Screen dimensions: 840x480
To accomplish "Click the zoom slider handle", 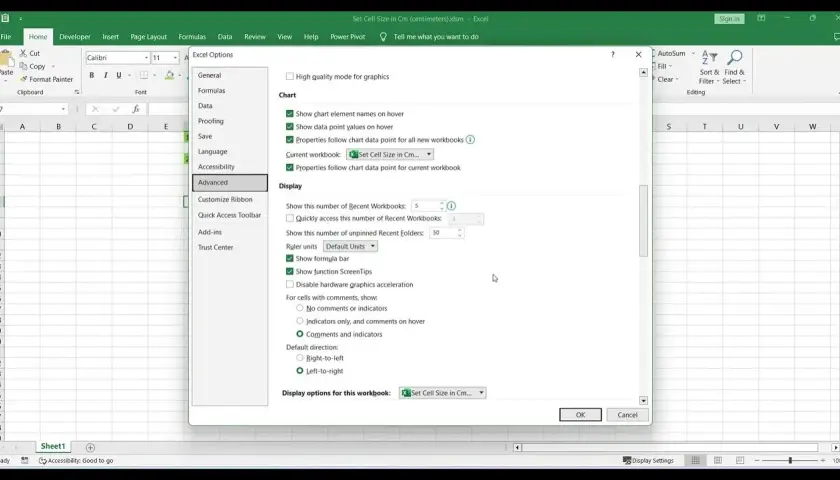I will [790, 460].
